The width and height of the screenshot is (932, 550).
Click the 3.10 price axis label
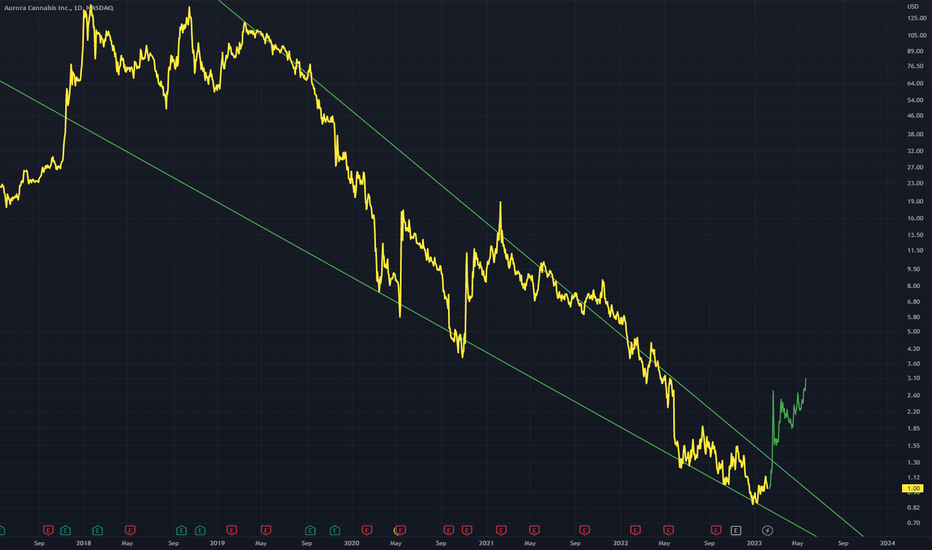tap(914, 378)
